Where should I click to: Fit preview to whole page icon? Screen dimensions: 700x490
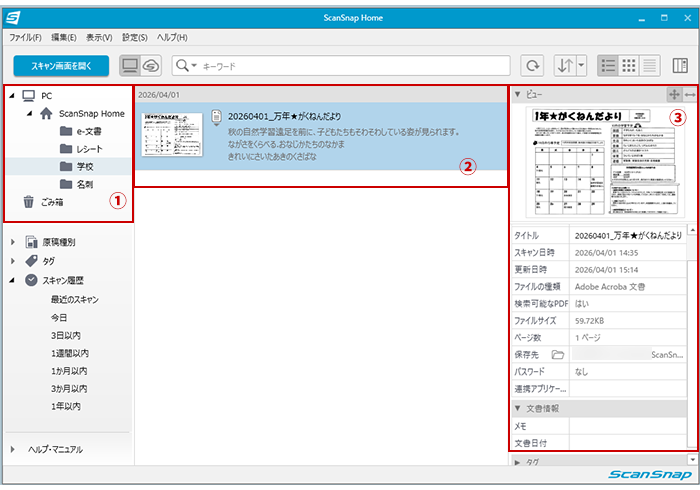[x=674, y=95]
